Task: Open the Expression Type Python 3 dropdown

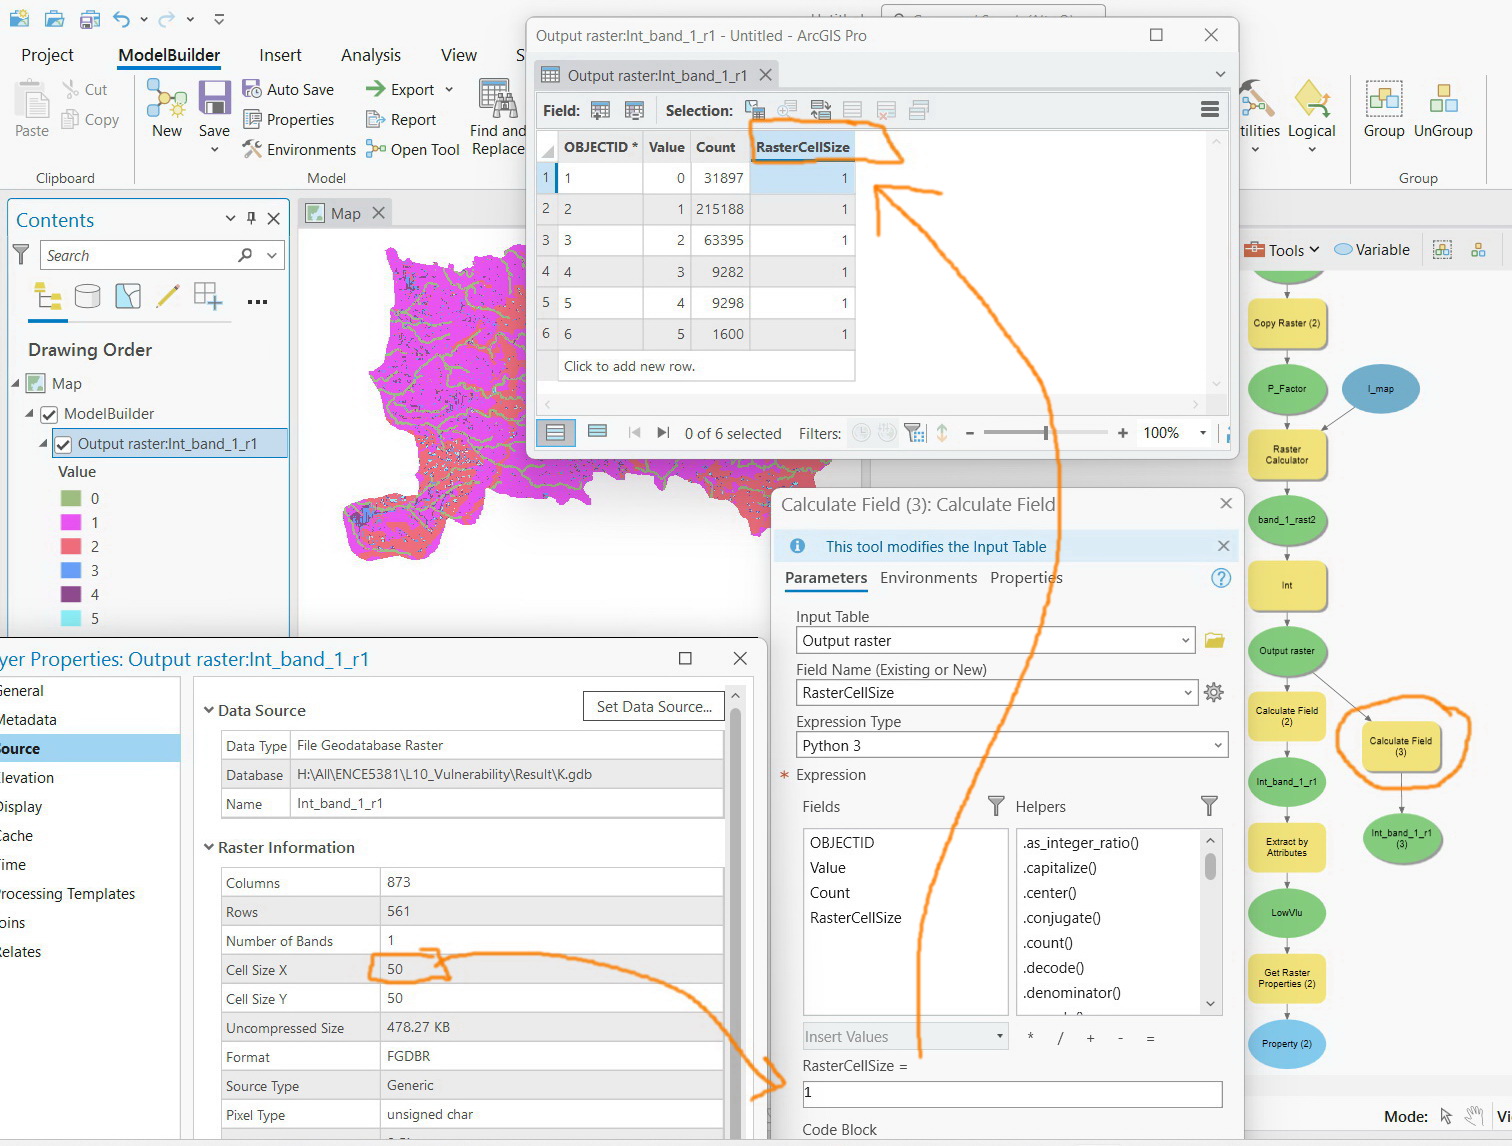Action: click(x=1012, y=745)
